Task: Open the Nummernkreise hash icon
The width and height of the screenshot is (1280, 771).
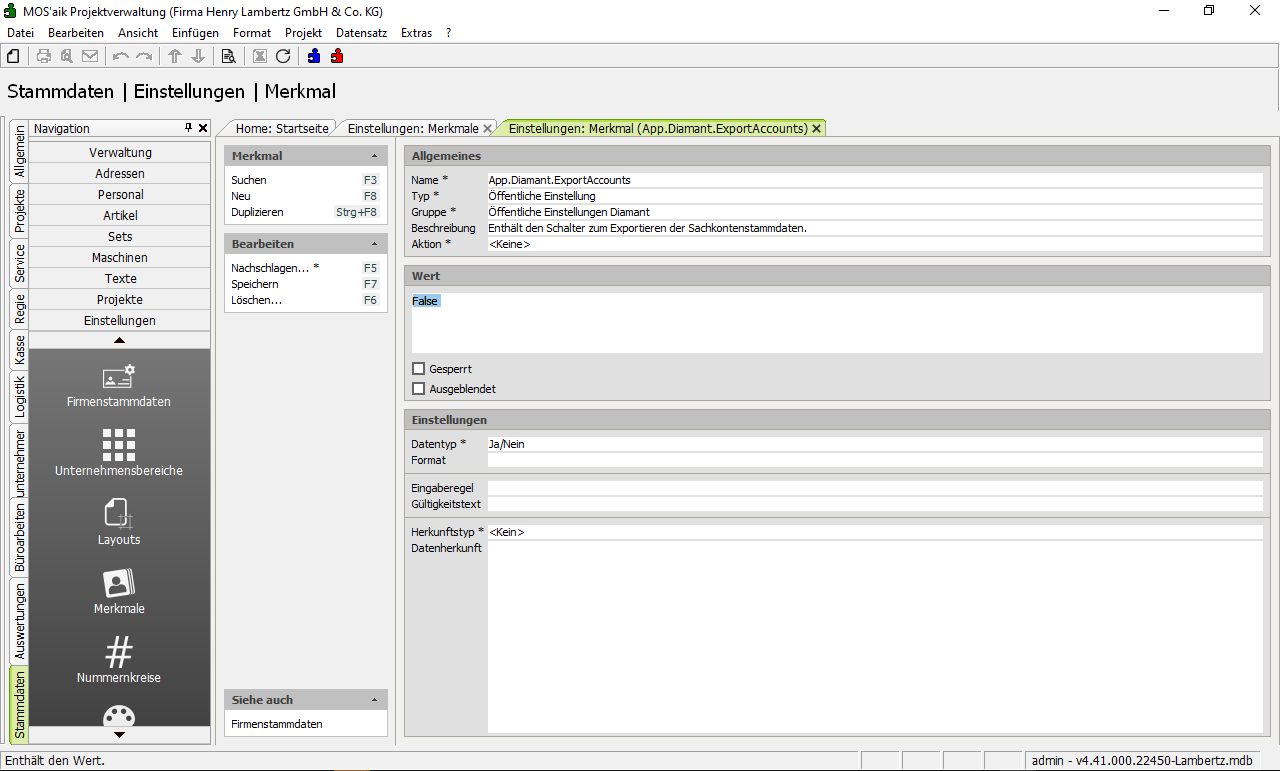Action: (119, 660)
